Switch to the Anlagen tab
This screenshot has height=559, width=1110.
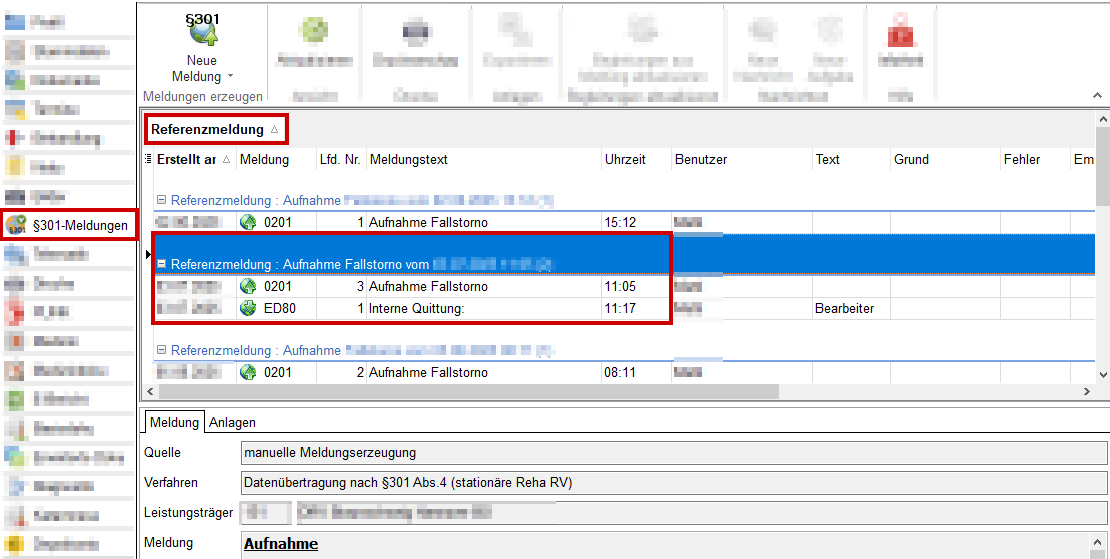coord(232,423)
